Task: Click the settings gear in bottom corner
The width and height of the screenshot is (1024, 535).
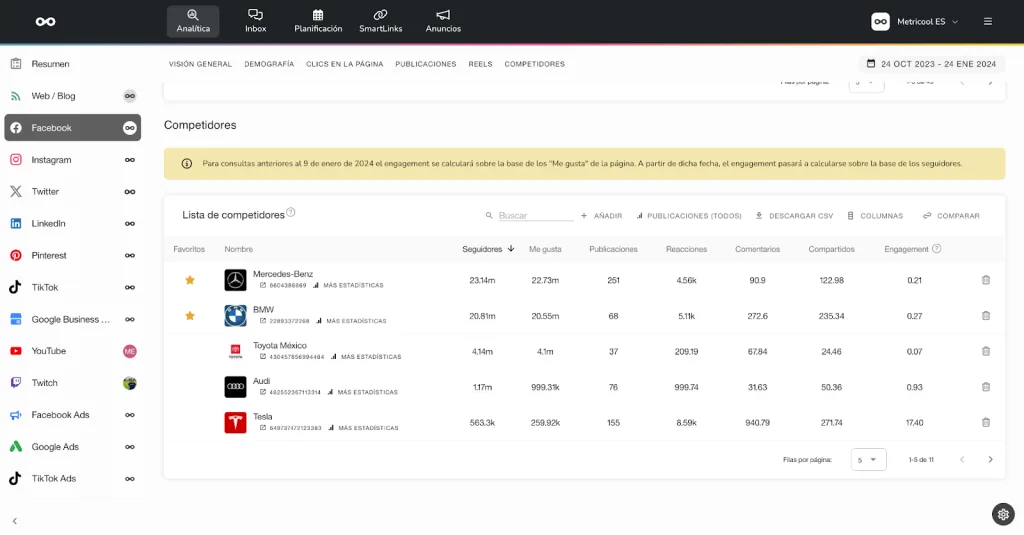Action: [1003, 514]
